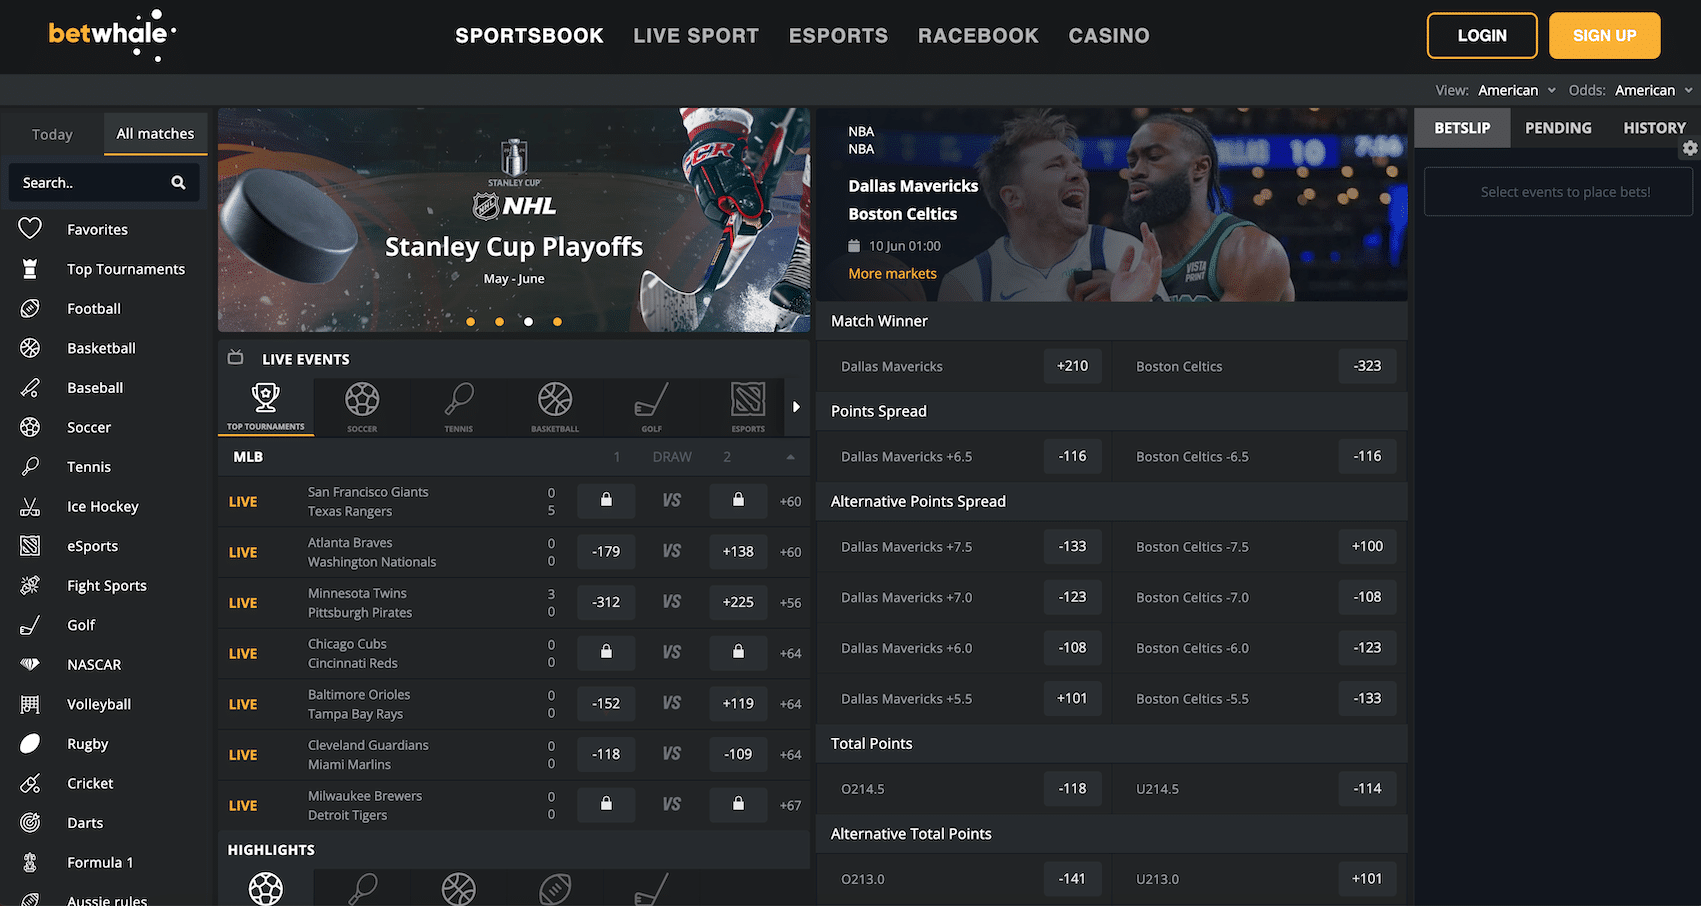
Task: Show next sports in Live Events carousel
Action: pyautogui.click(x=796, y=407)
